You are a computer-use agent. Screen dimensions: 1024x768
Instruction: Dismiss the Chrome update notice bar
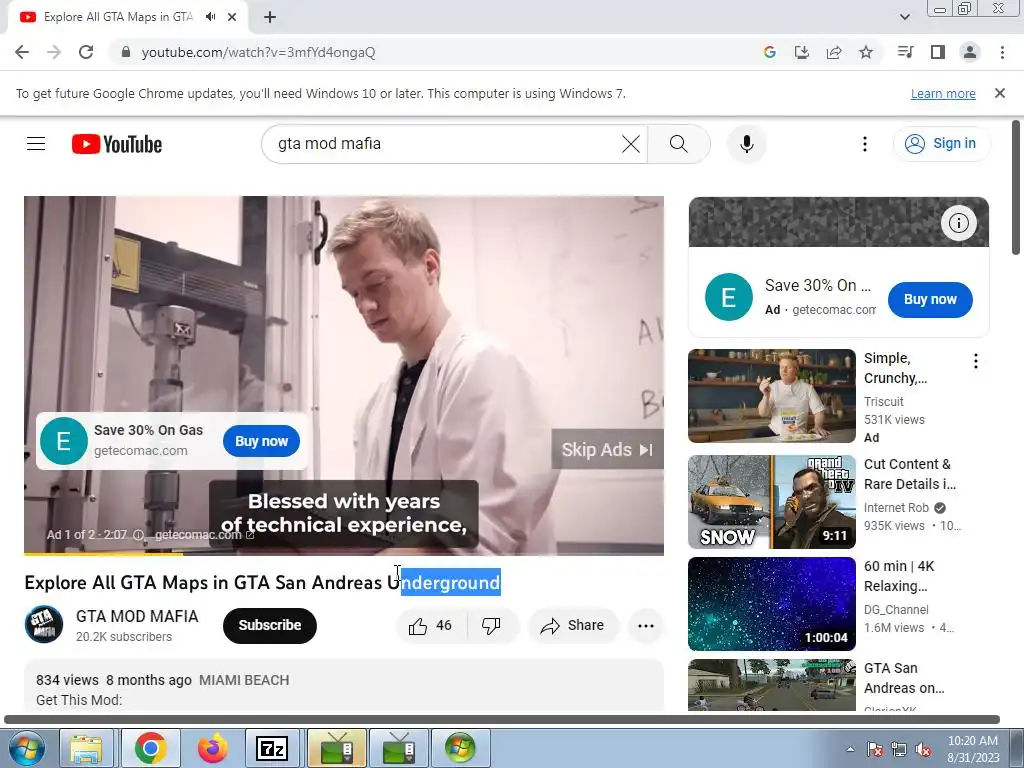pos(999,93)
